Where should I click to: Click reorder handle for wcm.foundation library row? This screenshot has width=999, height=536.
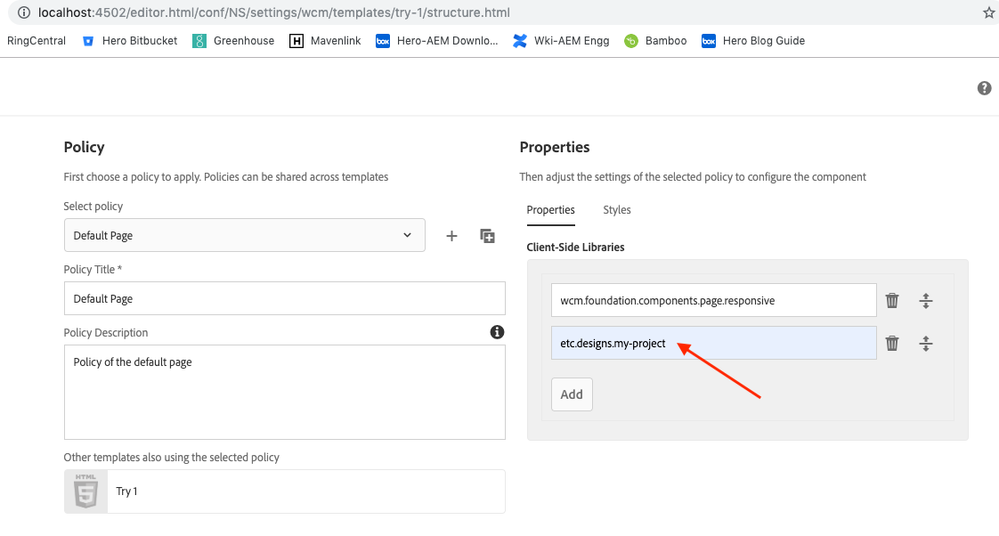[926, 300]
